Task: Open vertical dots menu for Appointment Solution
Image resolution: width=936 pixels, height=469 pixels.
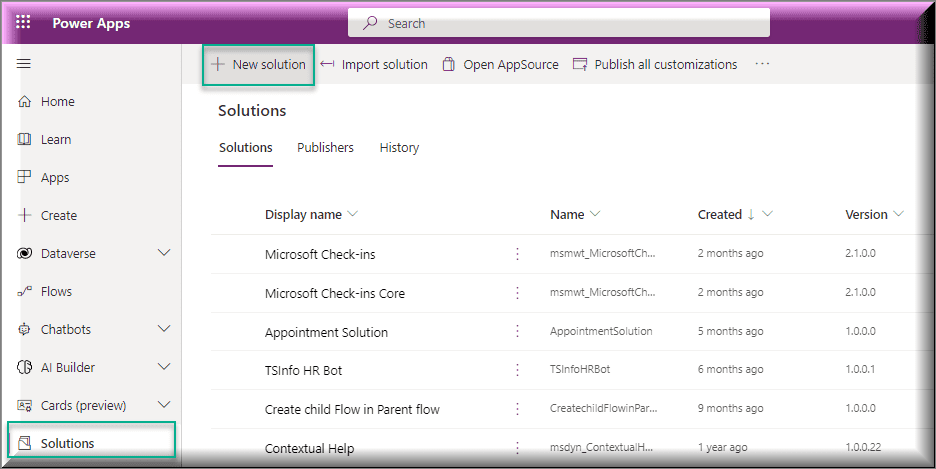Action: [x=518, y=331]
